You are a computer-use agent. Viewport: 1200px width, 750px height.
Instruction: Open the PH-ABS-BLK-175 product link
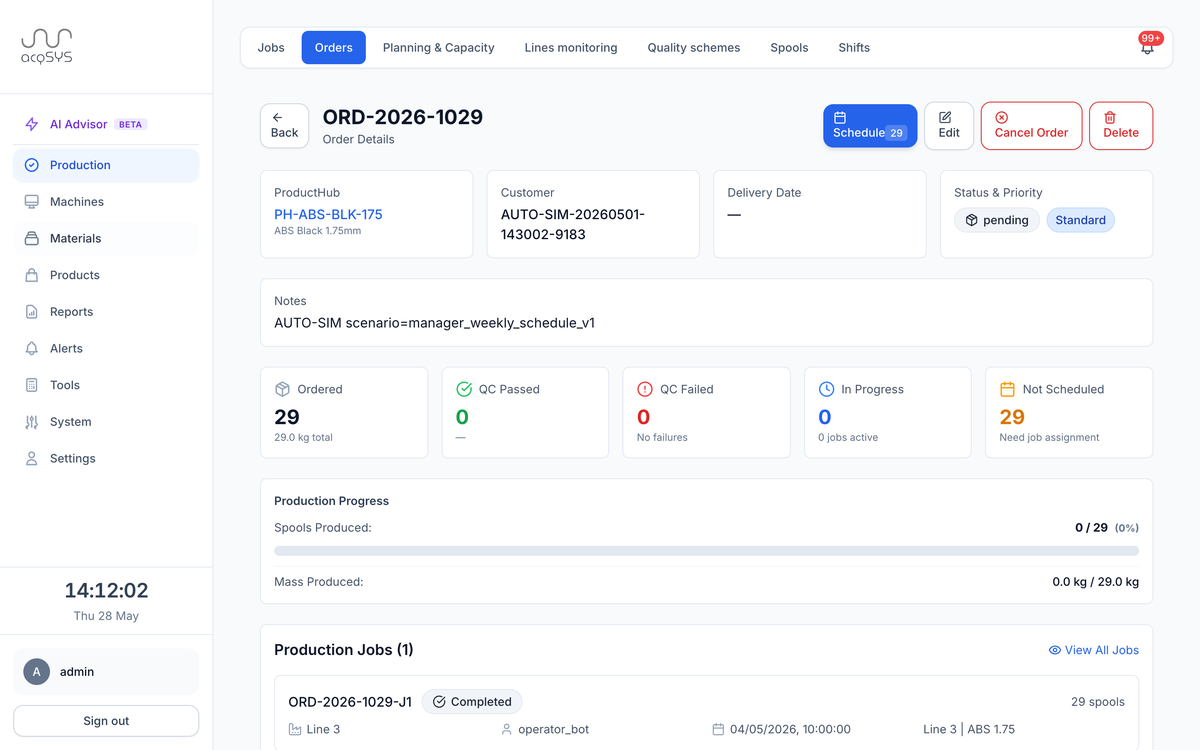click(x=328, y=214)
